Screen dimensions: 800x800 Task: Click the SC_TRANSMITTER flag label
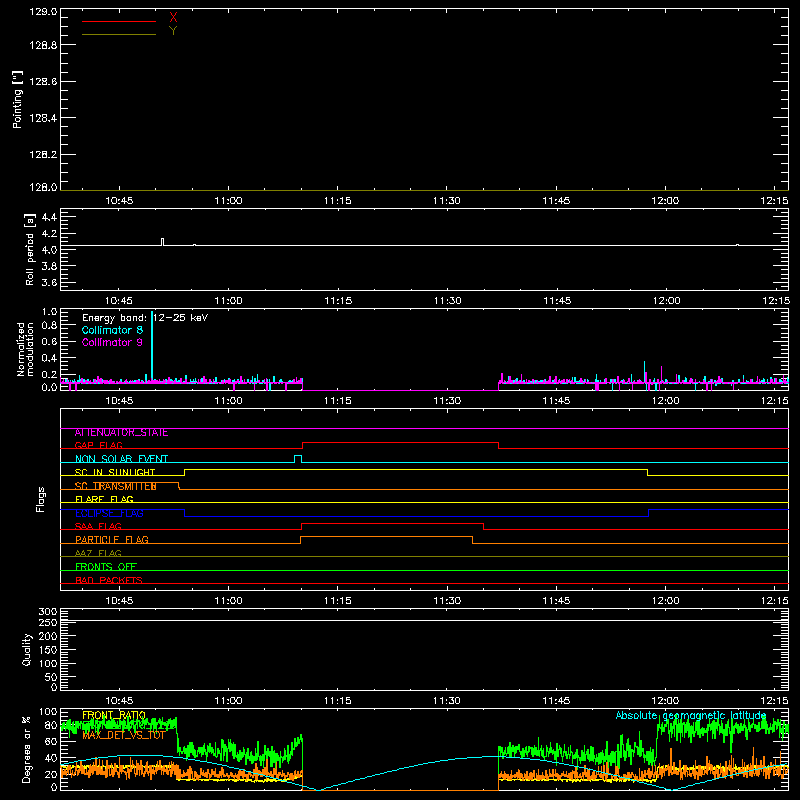click(x=115, y=486)
